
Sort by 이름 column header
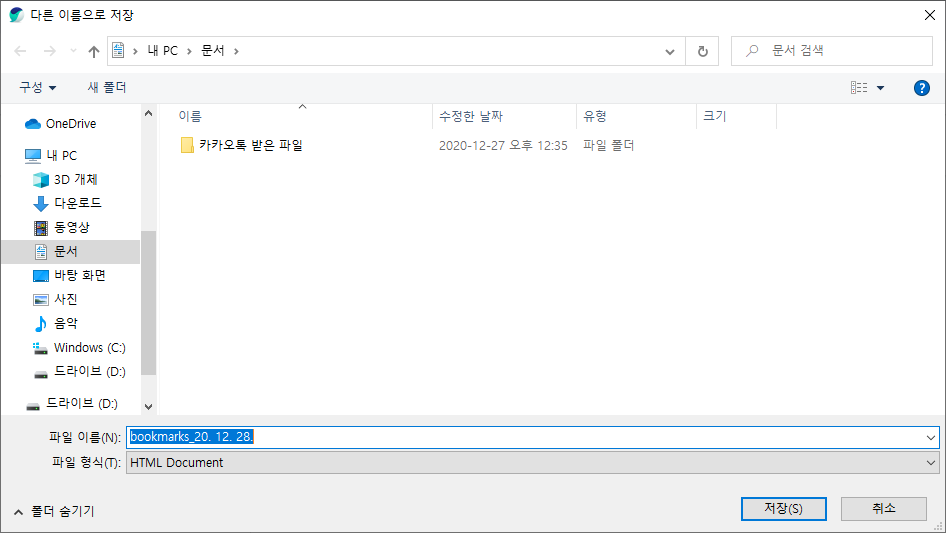[189, 116]
